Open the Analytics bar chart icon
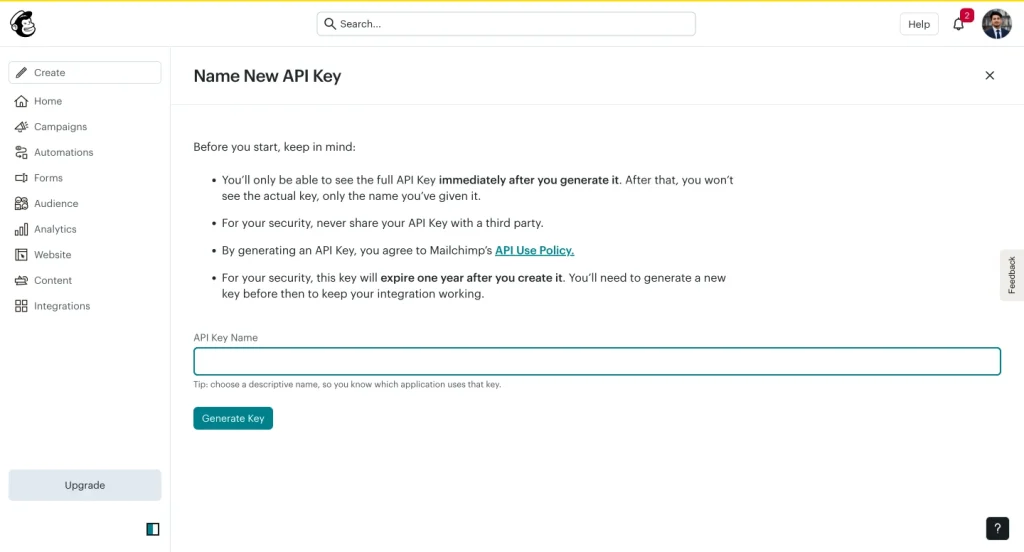 21,229
